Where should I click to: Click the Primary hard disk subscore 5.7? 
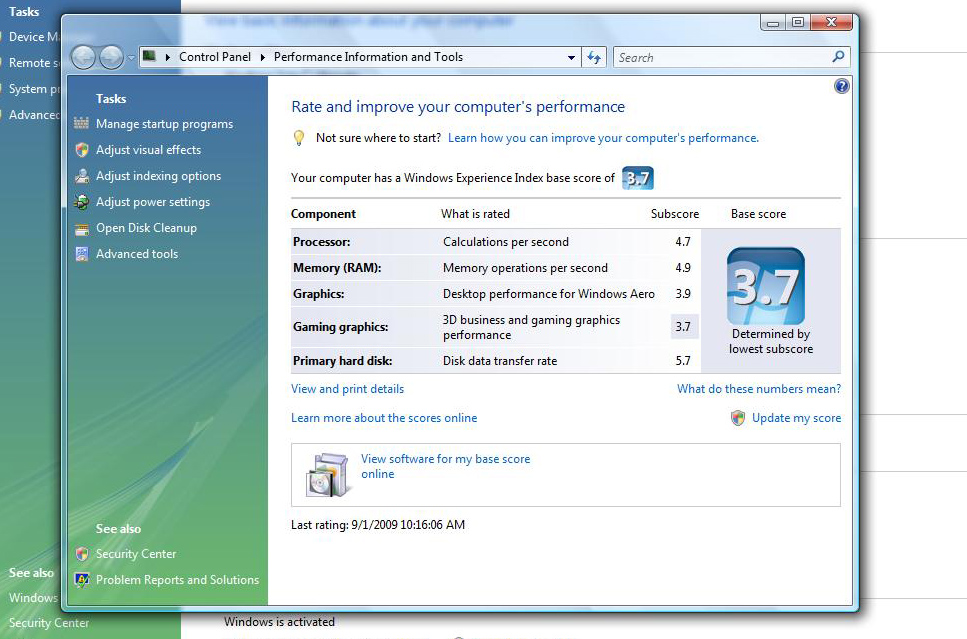click(683, 360)
